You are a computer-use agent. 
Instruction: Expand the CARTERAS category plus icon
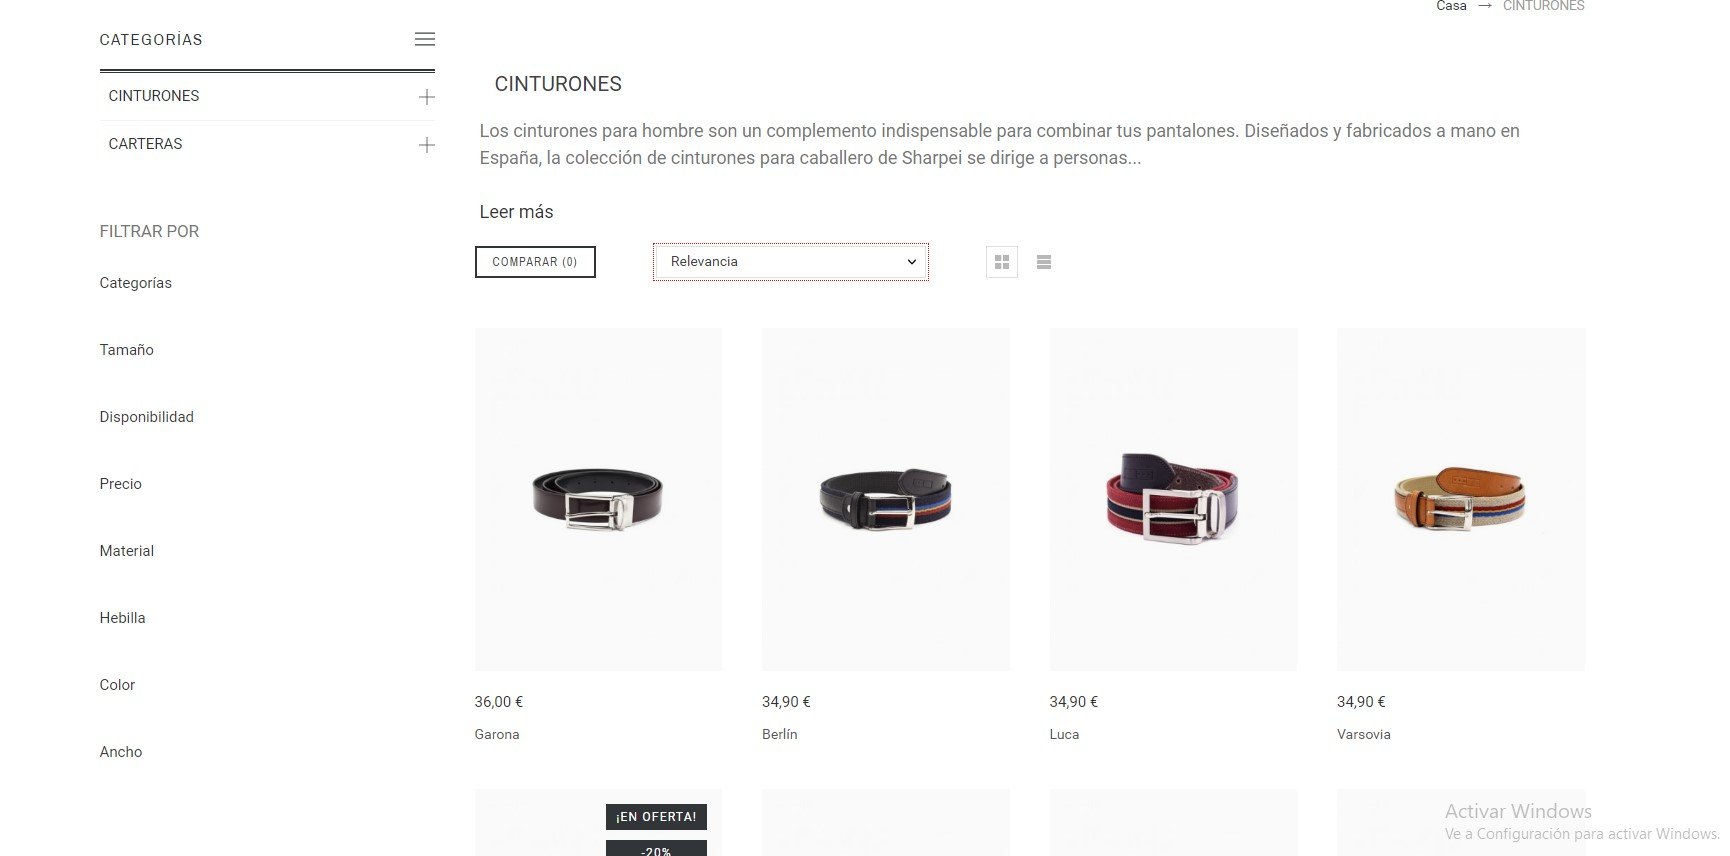click(x=427, y=145)
